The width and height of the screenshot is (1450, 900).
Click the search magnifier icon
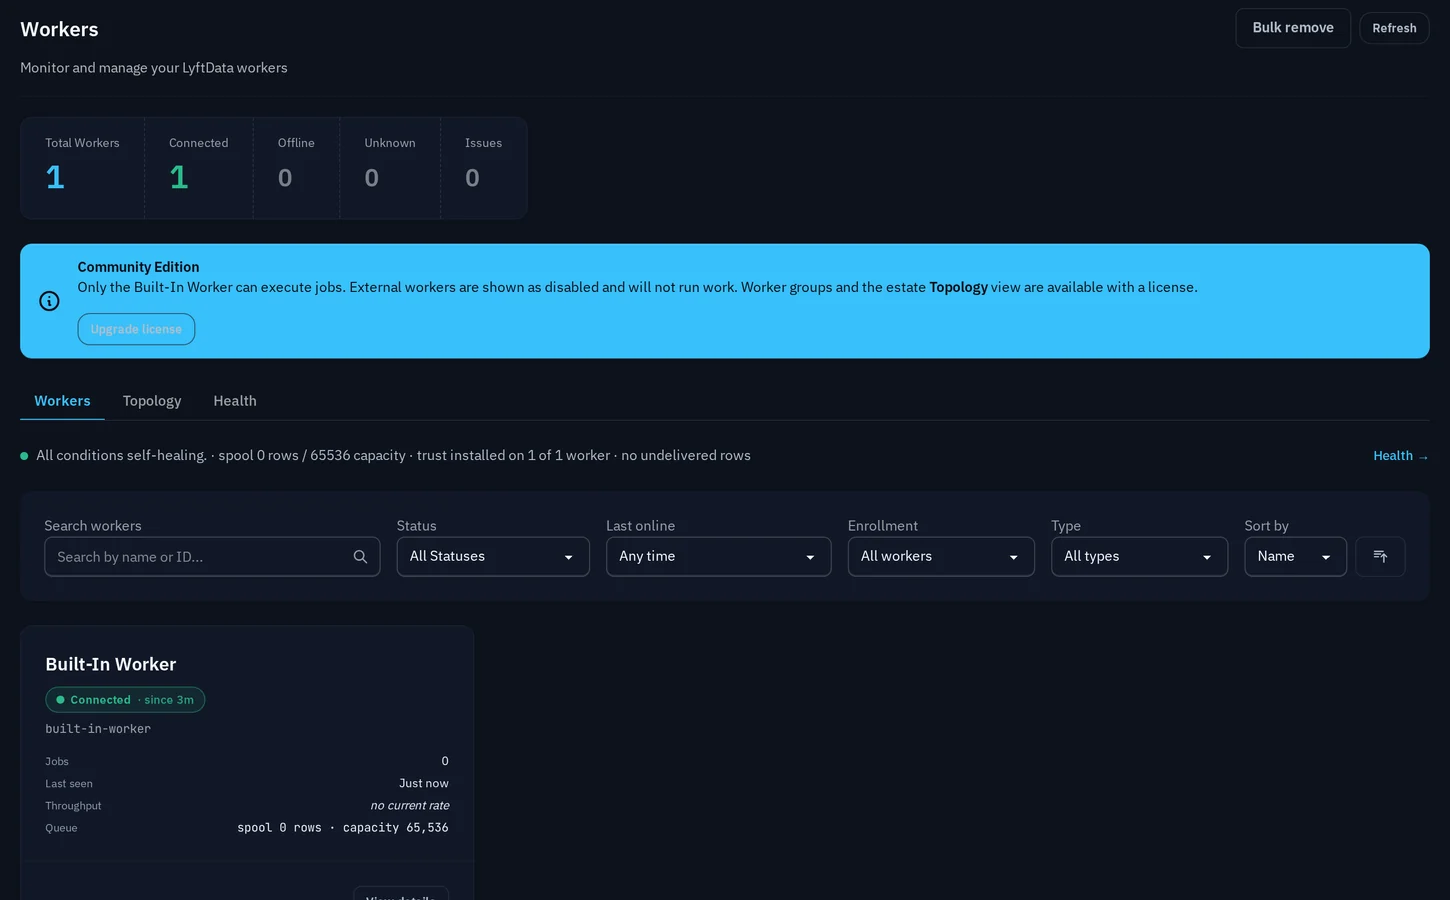360,557
